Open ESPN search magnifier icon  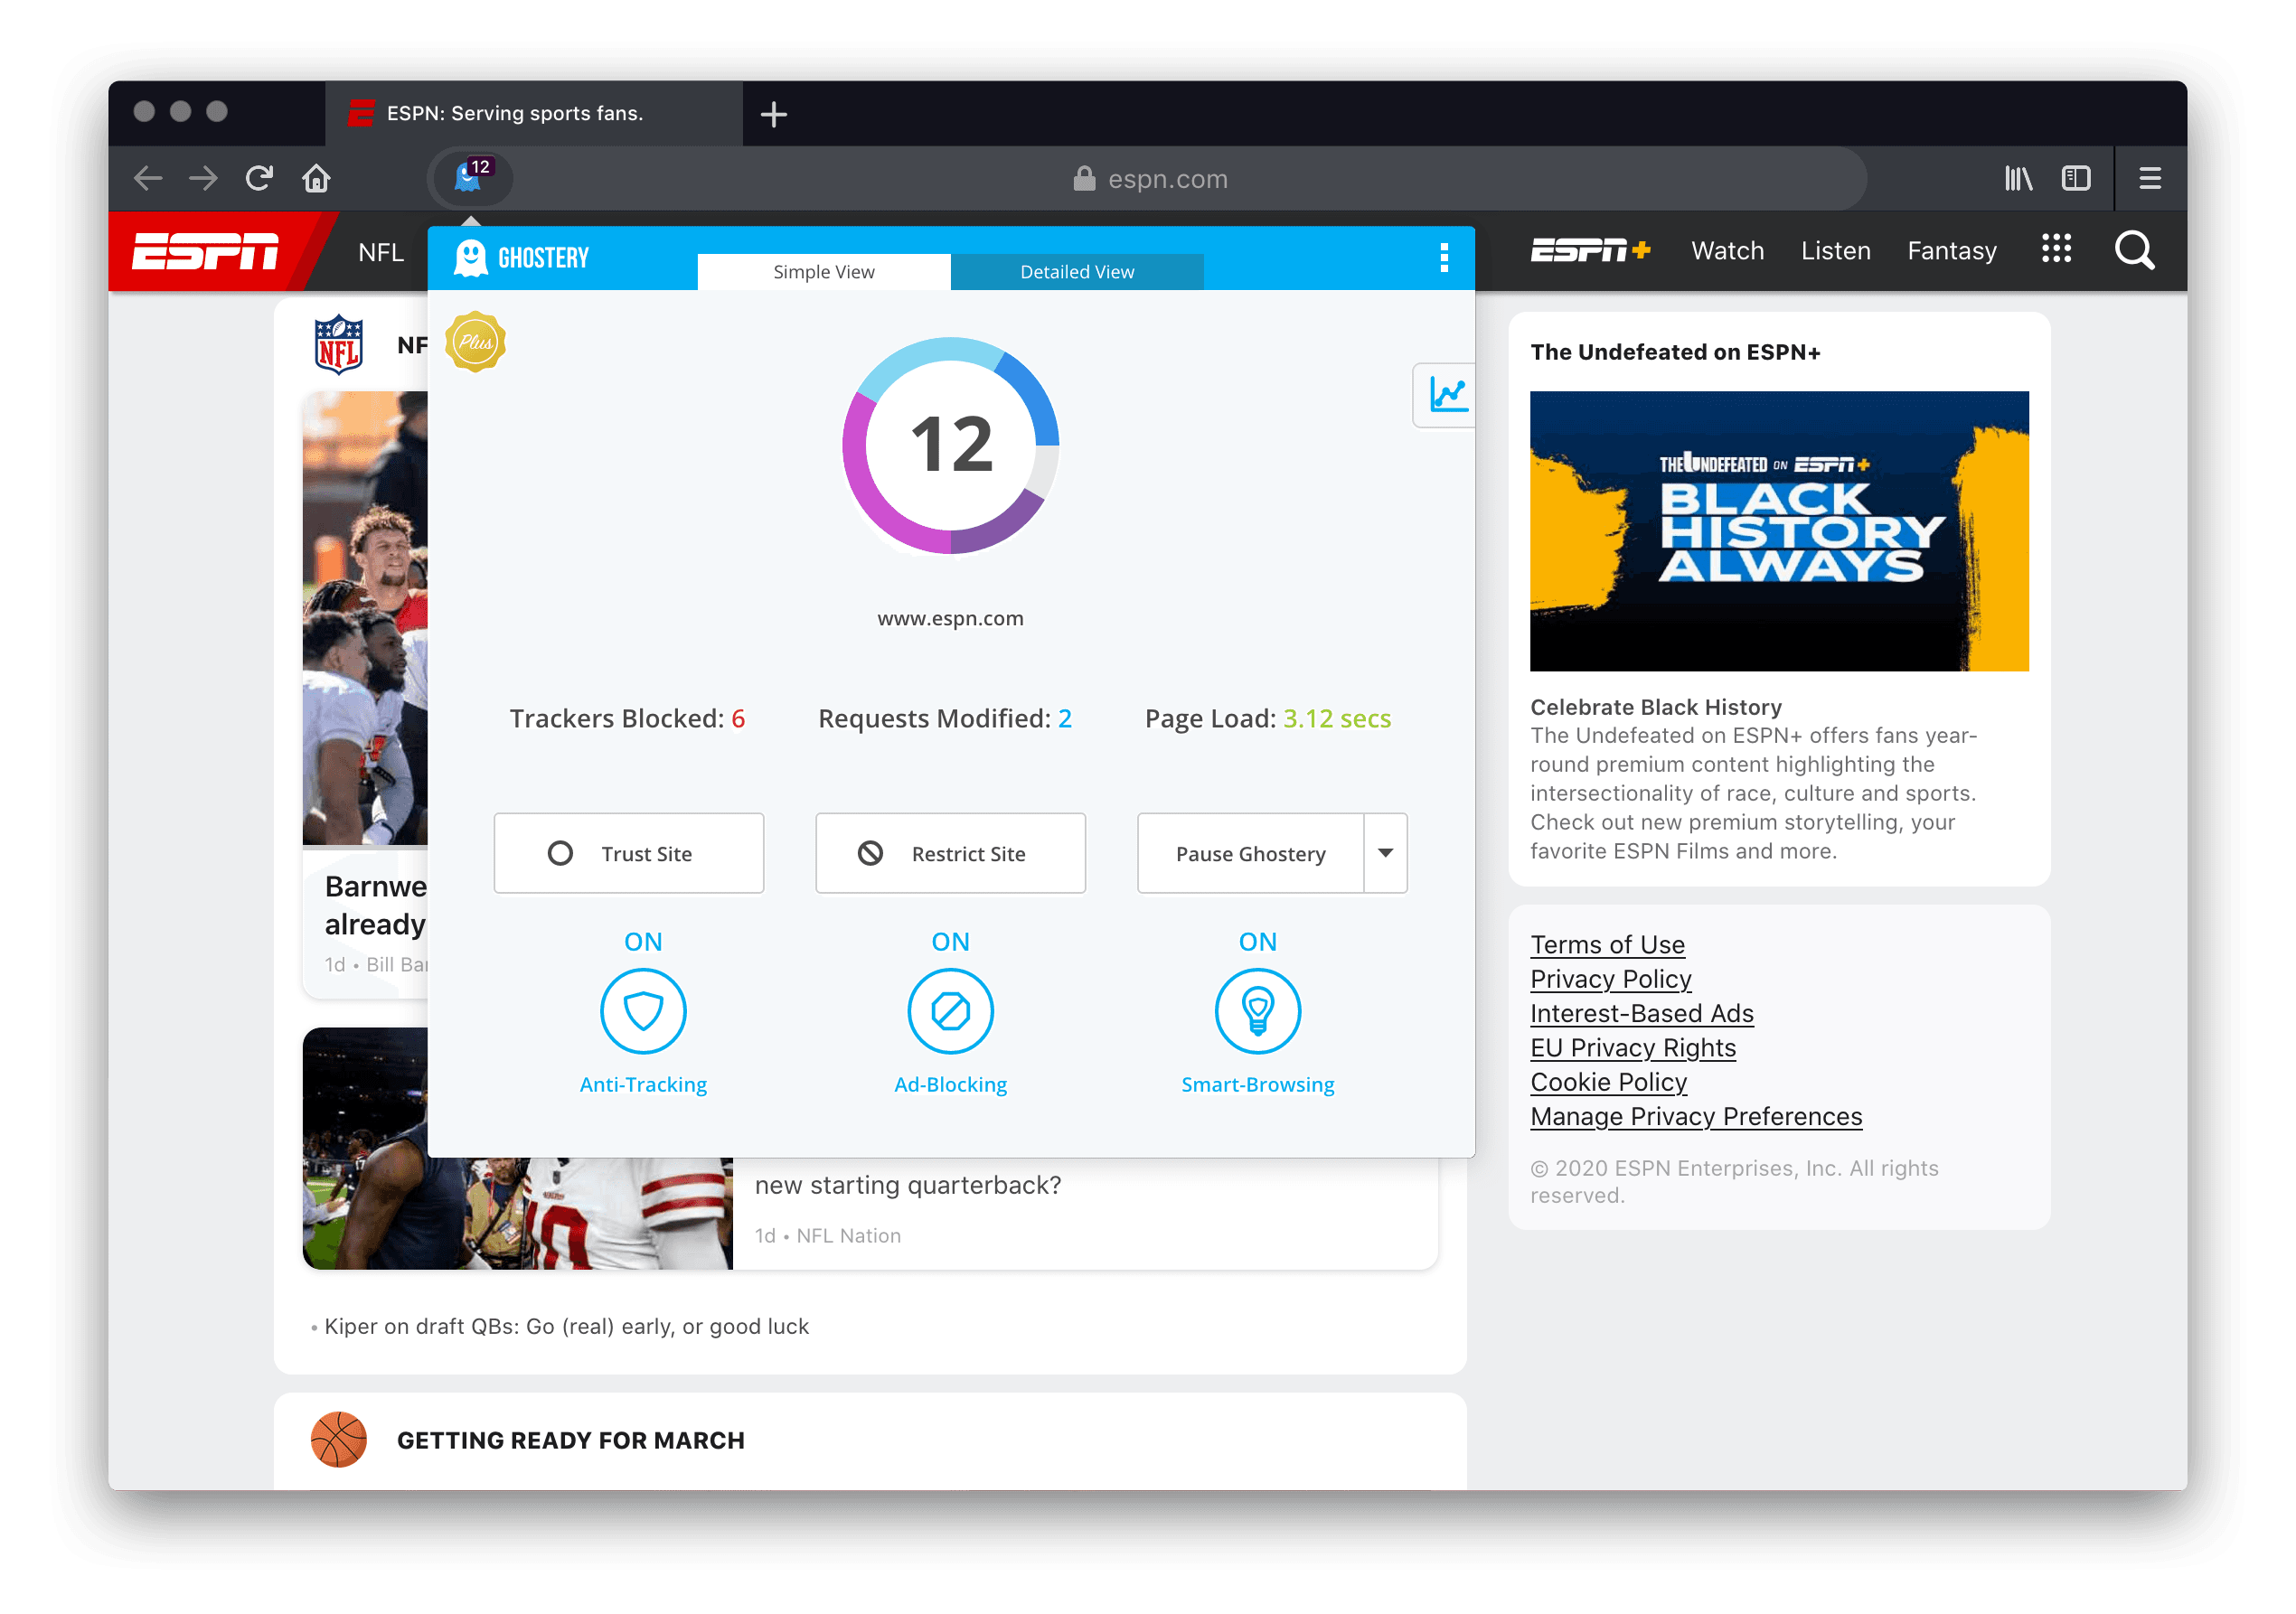[2133, 250]
